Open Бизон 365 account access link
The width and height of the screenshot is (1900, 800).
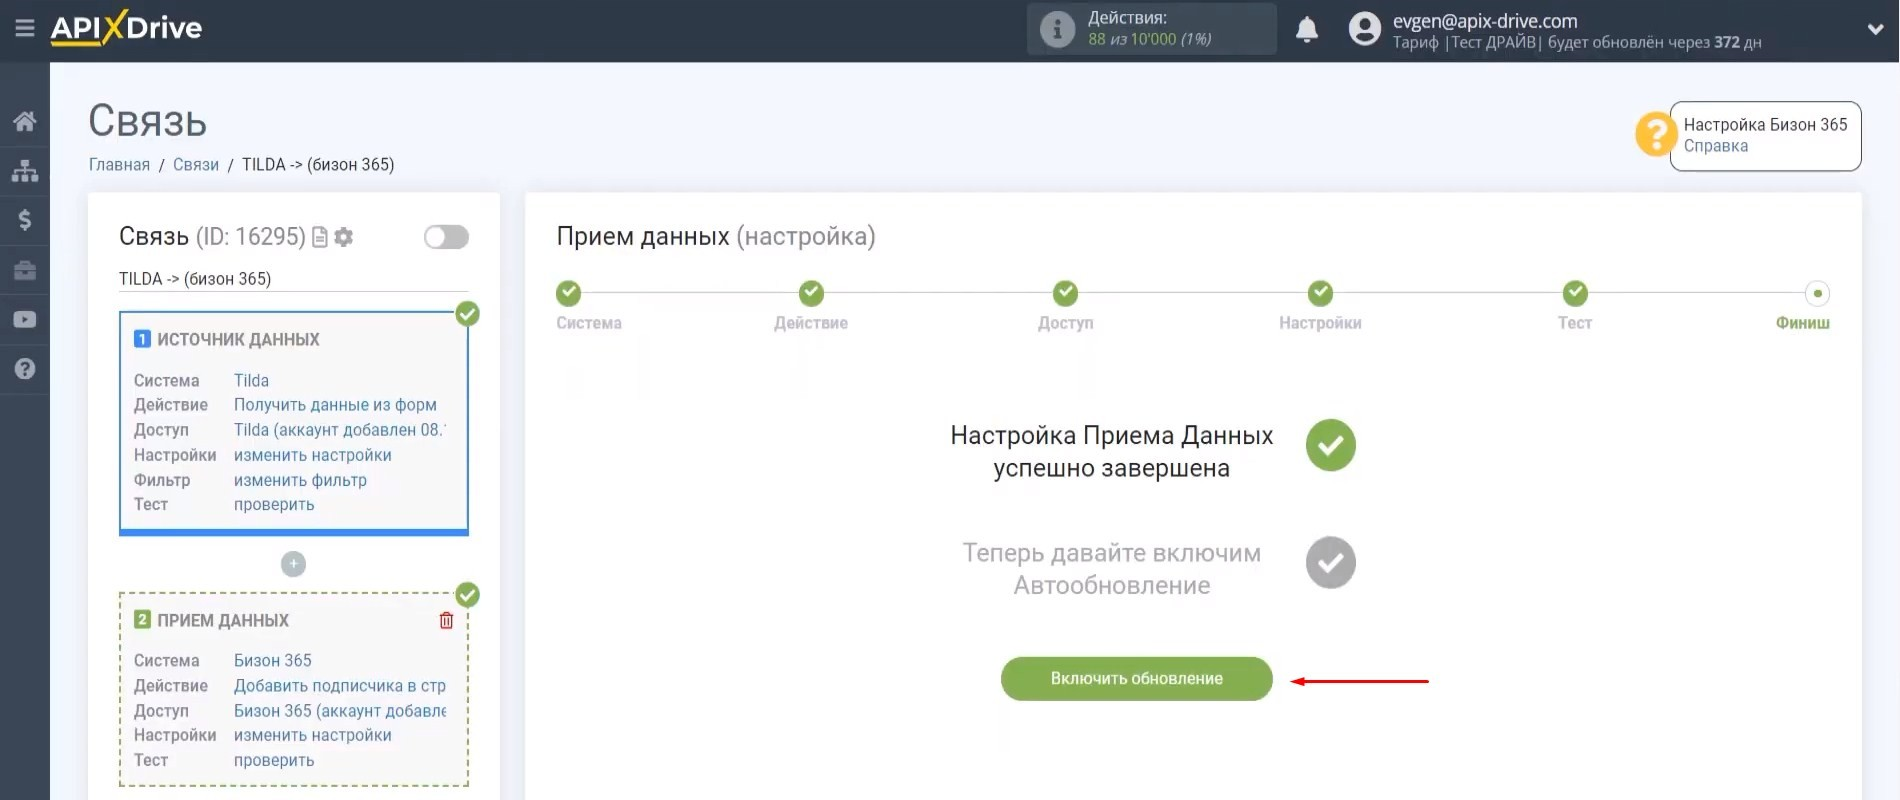tap(340, 711)
